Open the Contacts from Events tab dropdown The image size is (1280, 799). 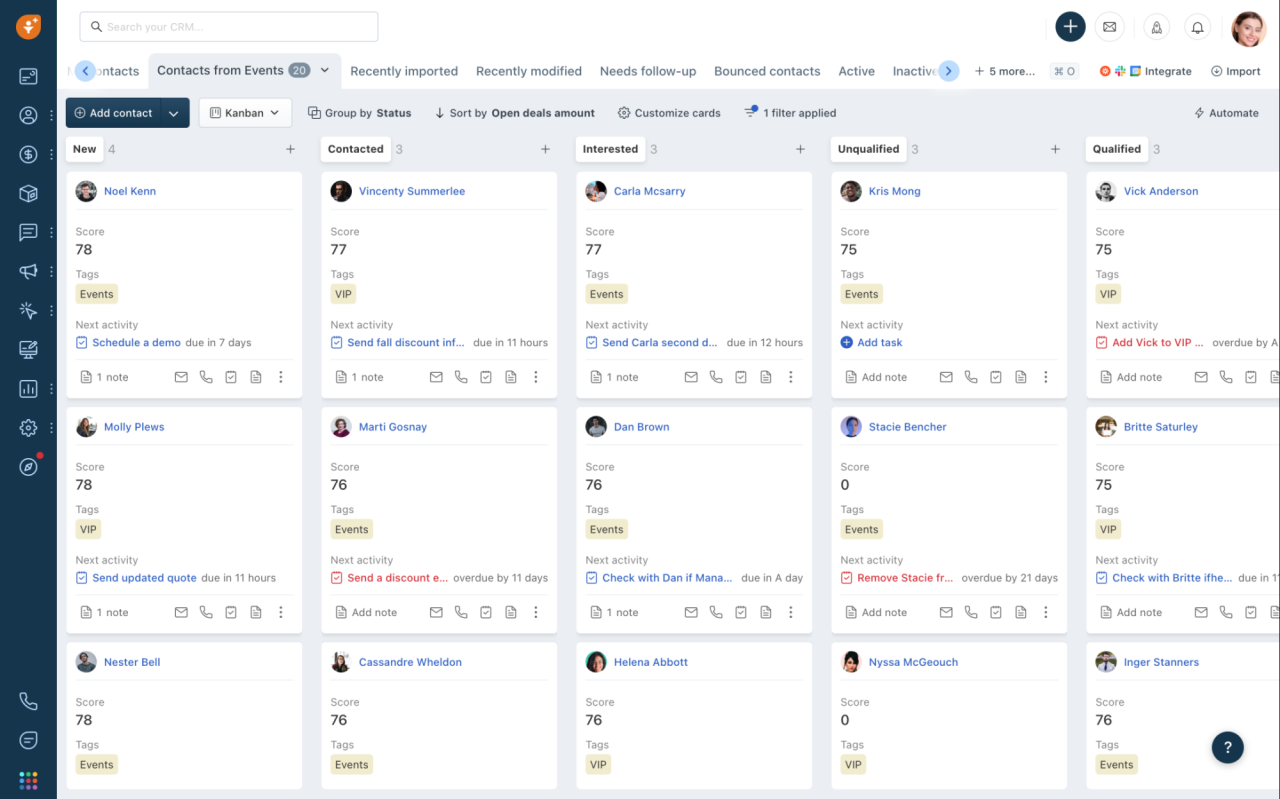tap(323, 70)
